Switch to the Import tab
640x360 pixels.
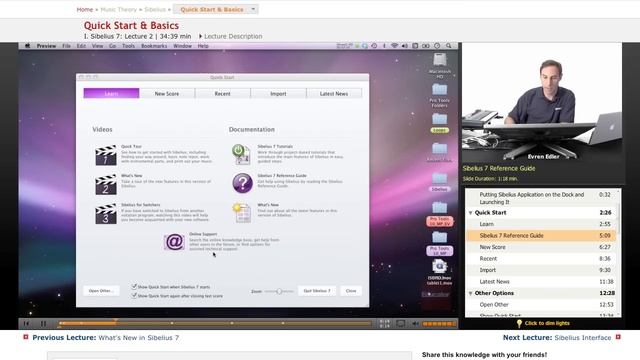[278, 93]
